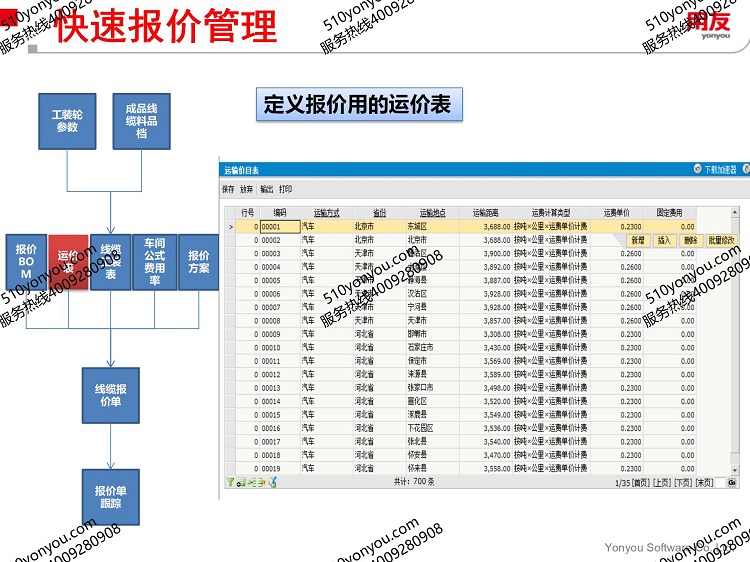Image resolution: width=750 pixels, height=562 pixels.
Task: Click the 运费单价 column header
Action: 616,213
